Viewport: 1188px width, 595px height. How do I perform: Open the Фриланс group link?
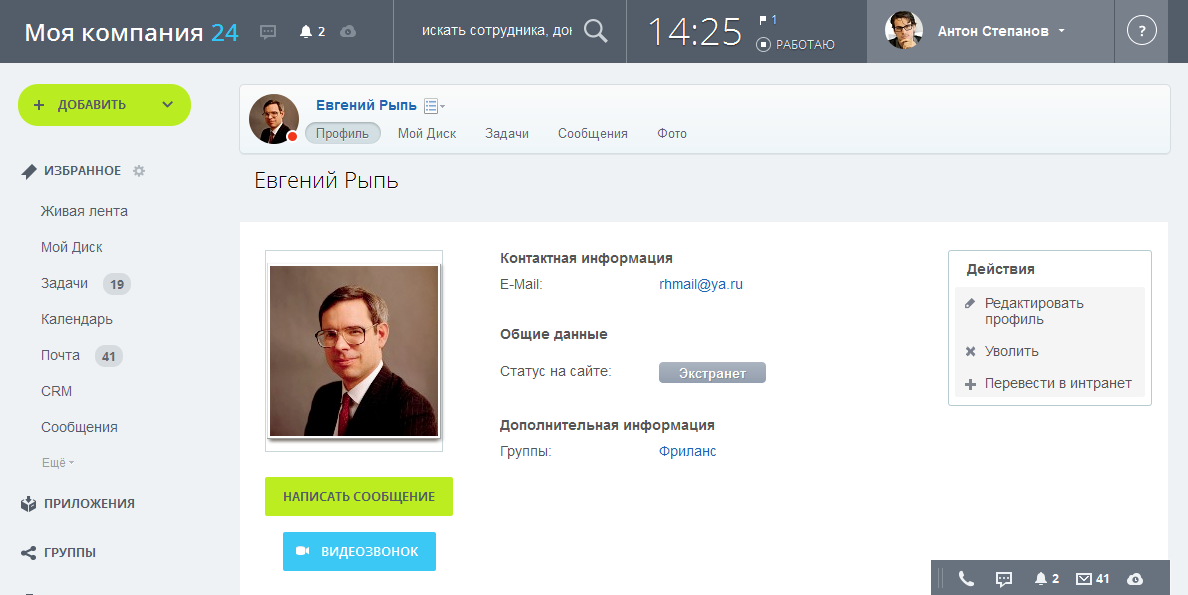click(x=687, y=452)
